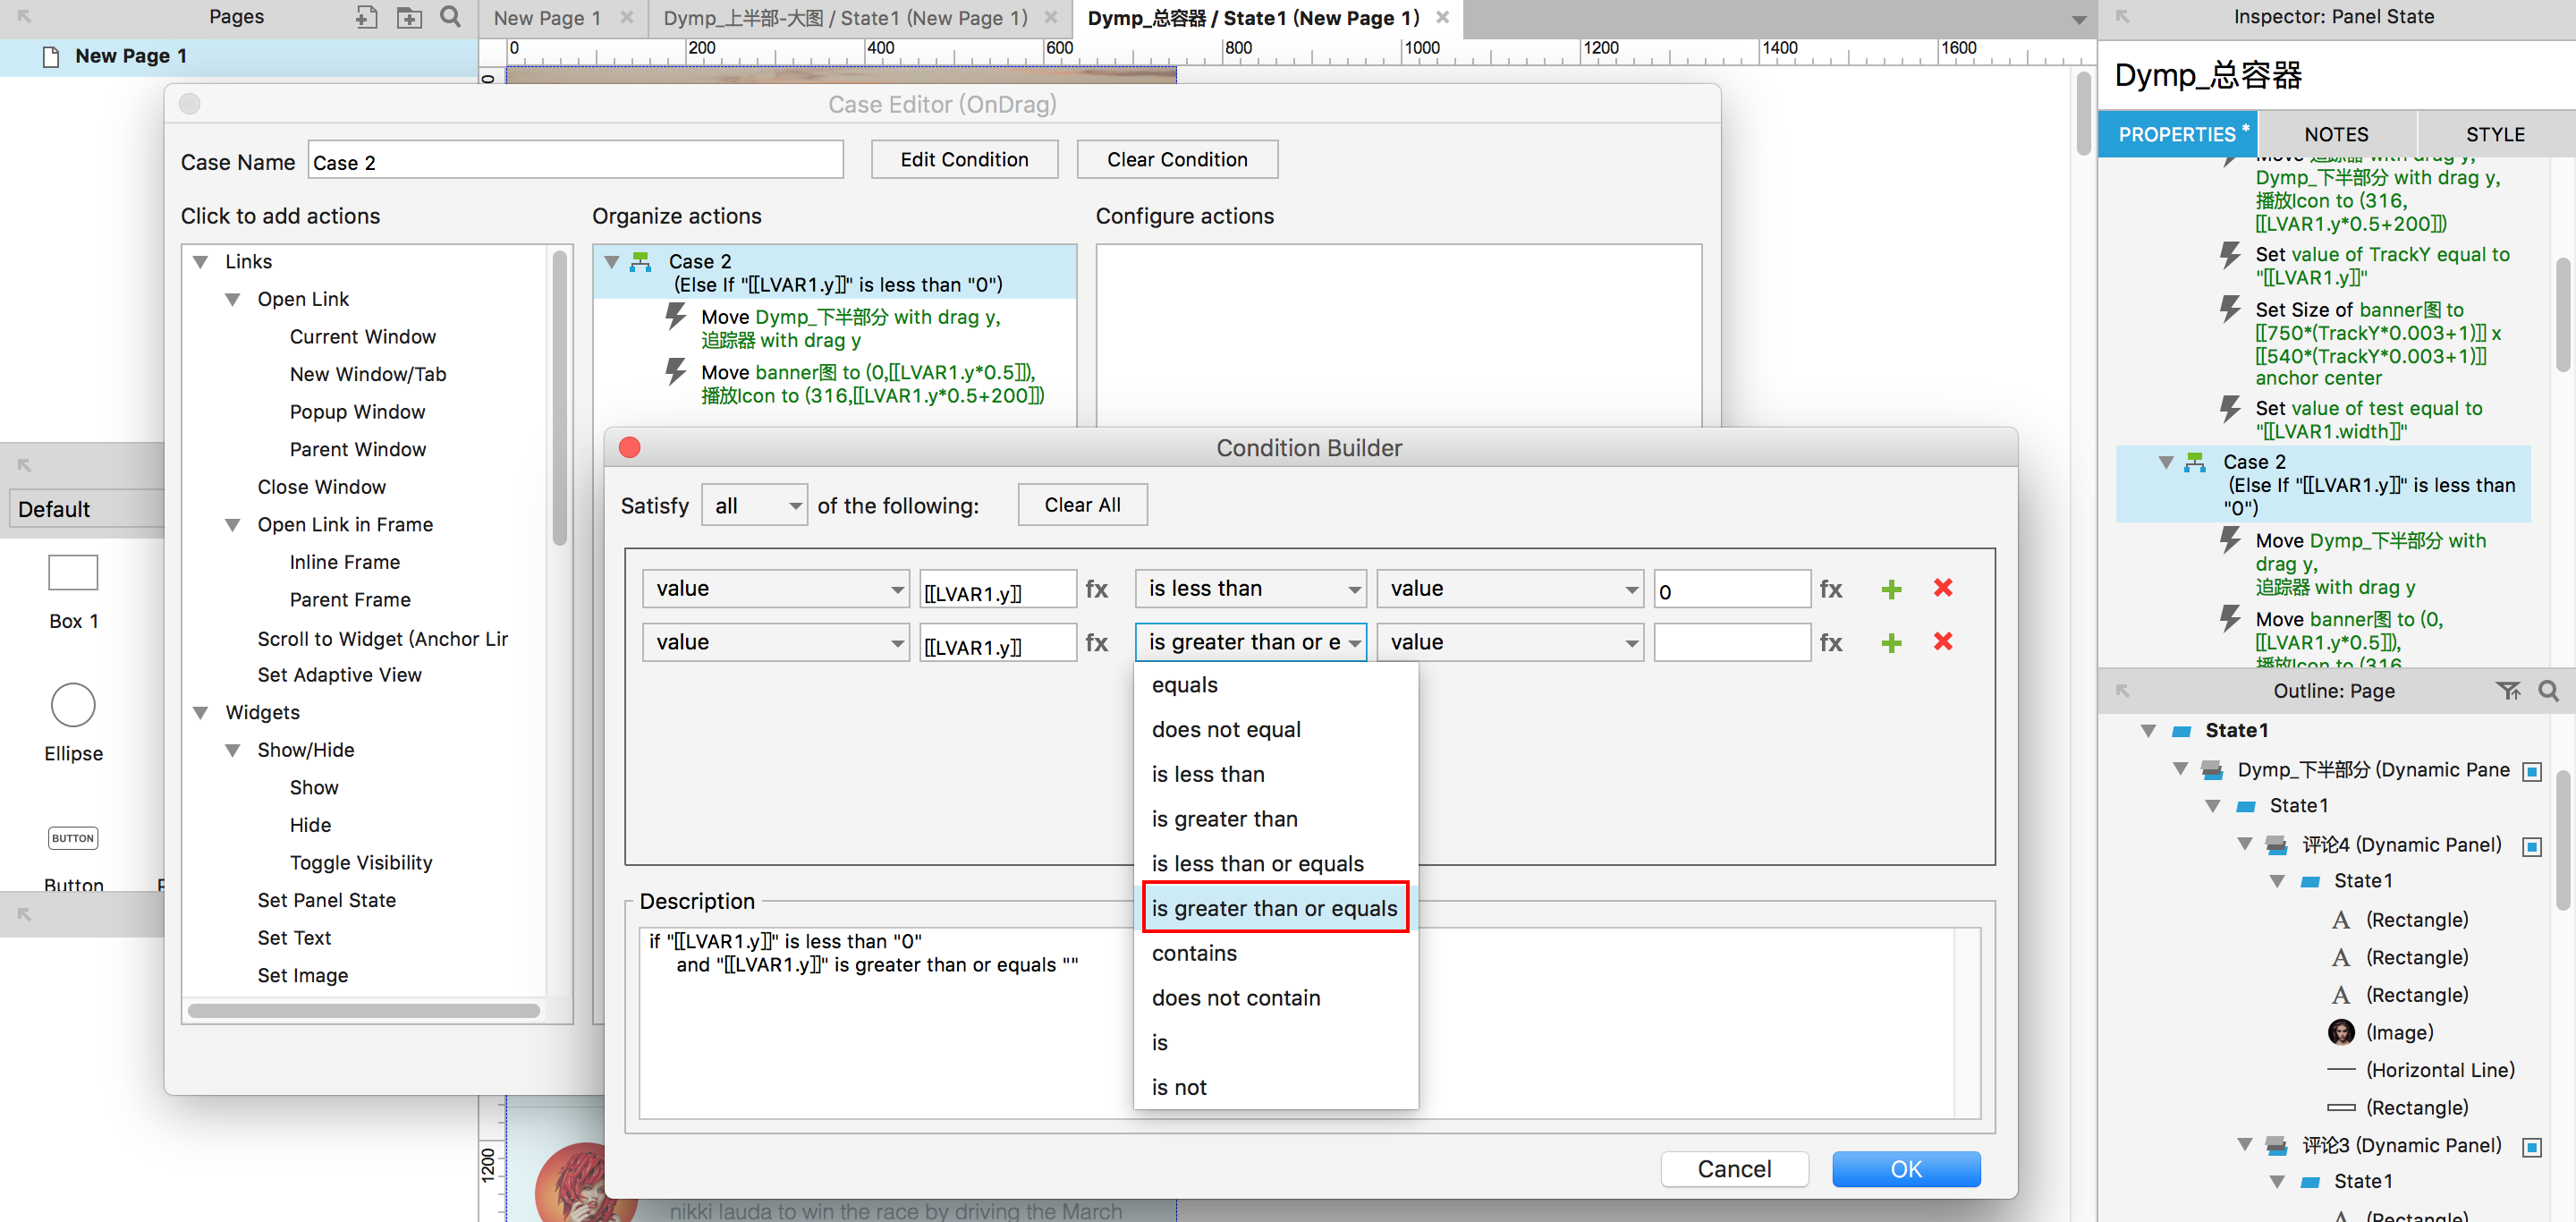2576x1222 pixels.
Task: Toggle visibility box for 评论3 dynamic panel
Action: click(2531, 1147)
